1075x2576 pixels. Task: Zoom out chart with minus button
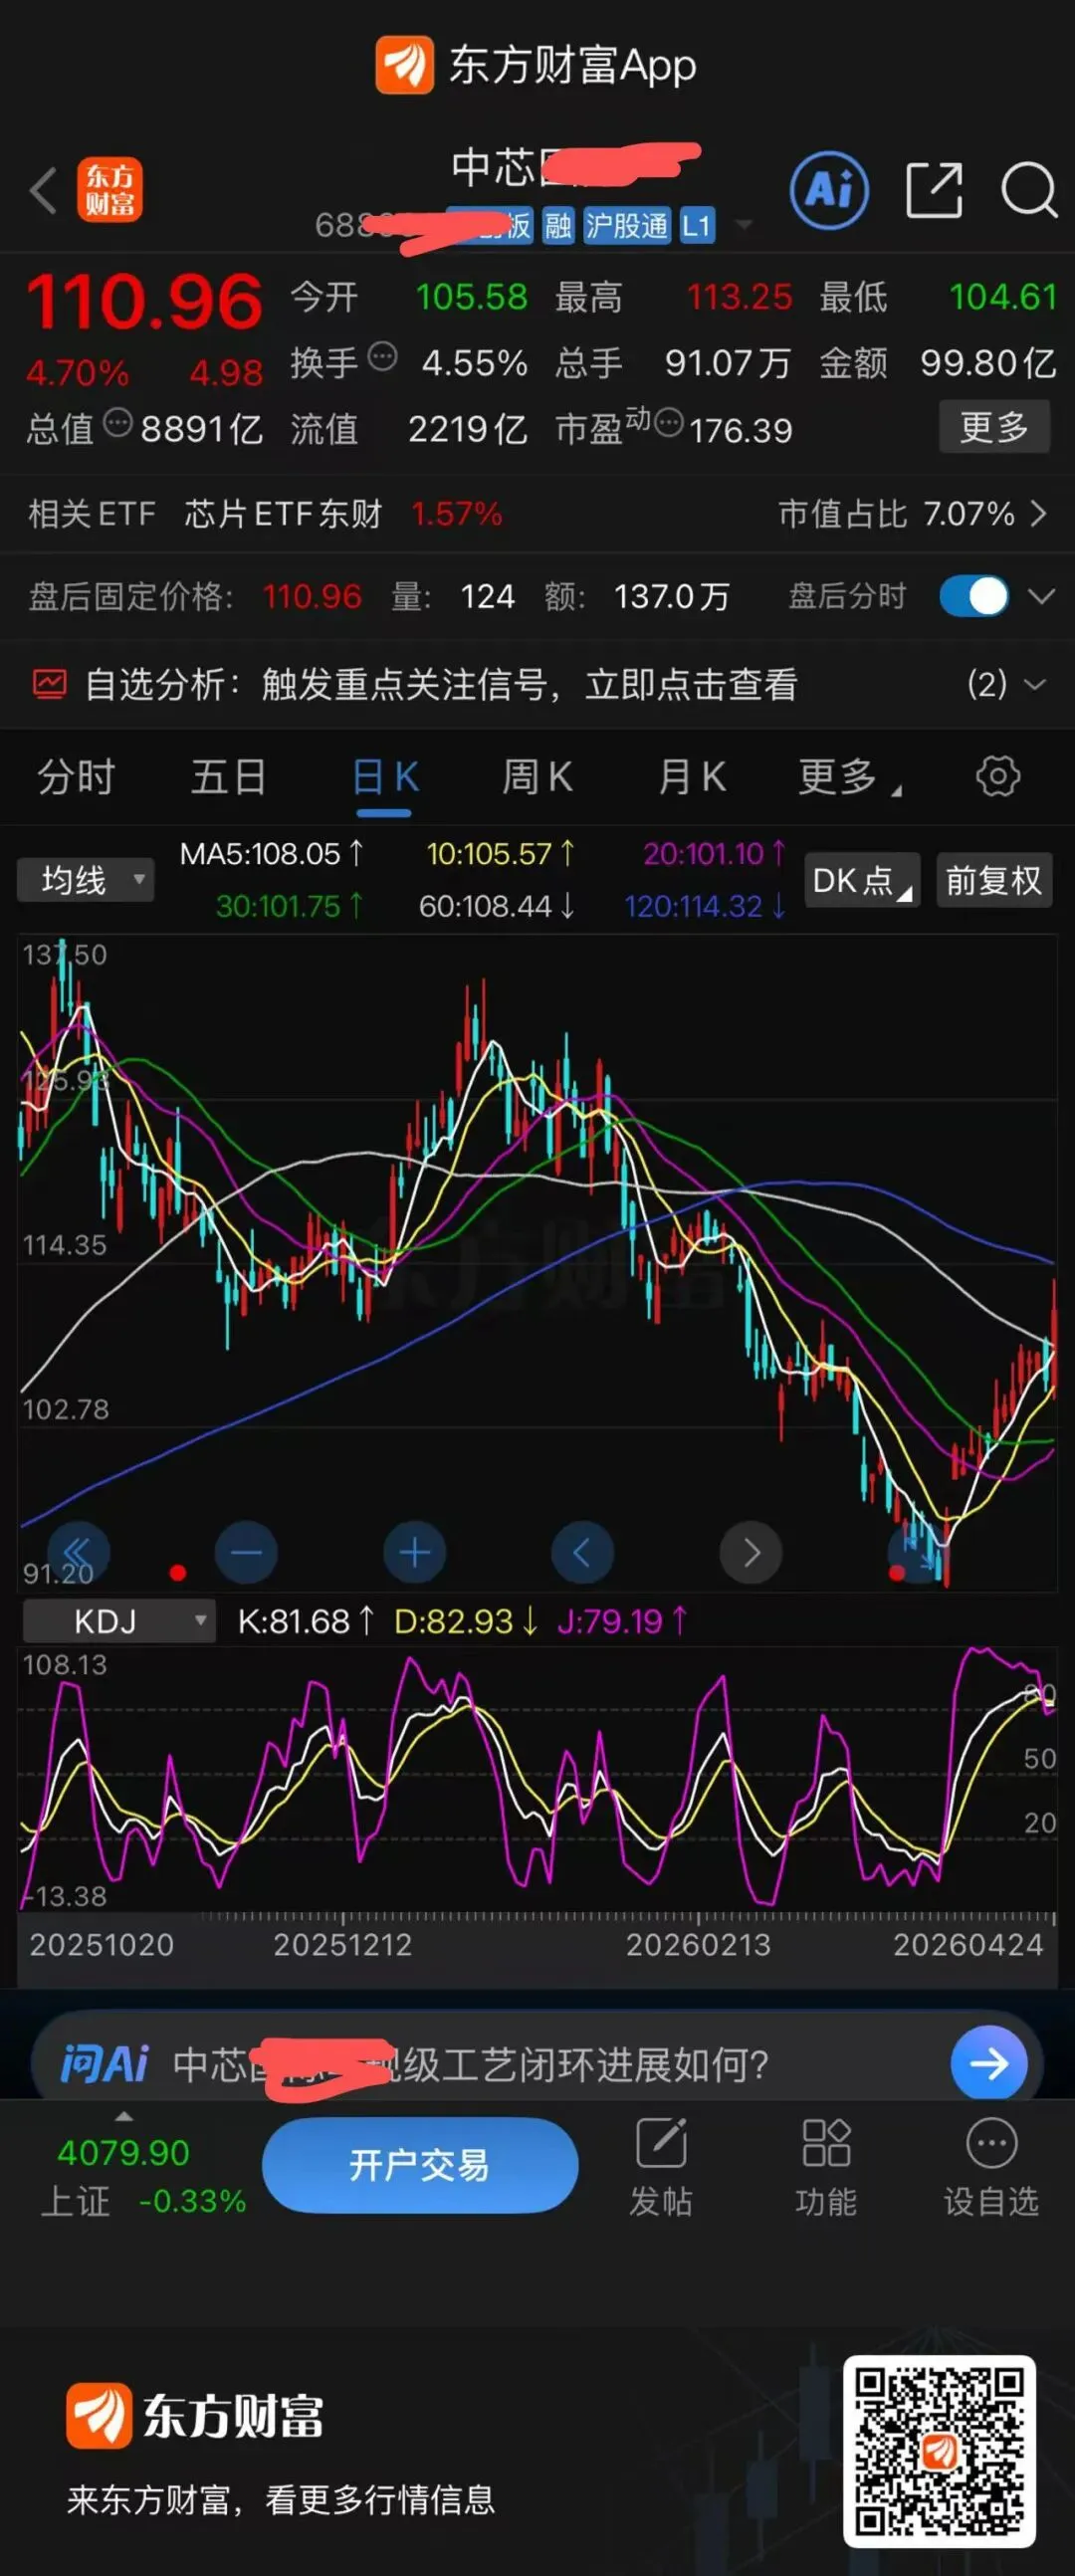pos(246,1553)
